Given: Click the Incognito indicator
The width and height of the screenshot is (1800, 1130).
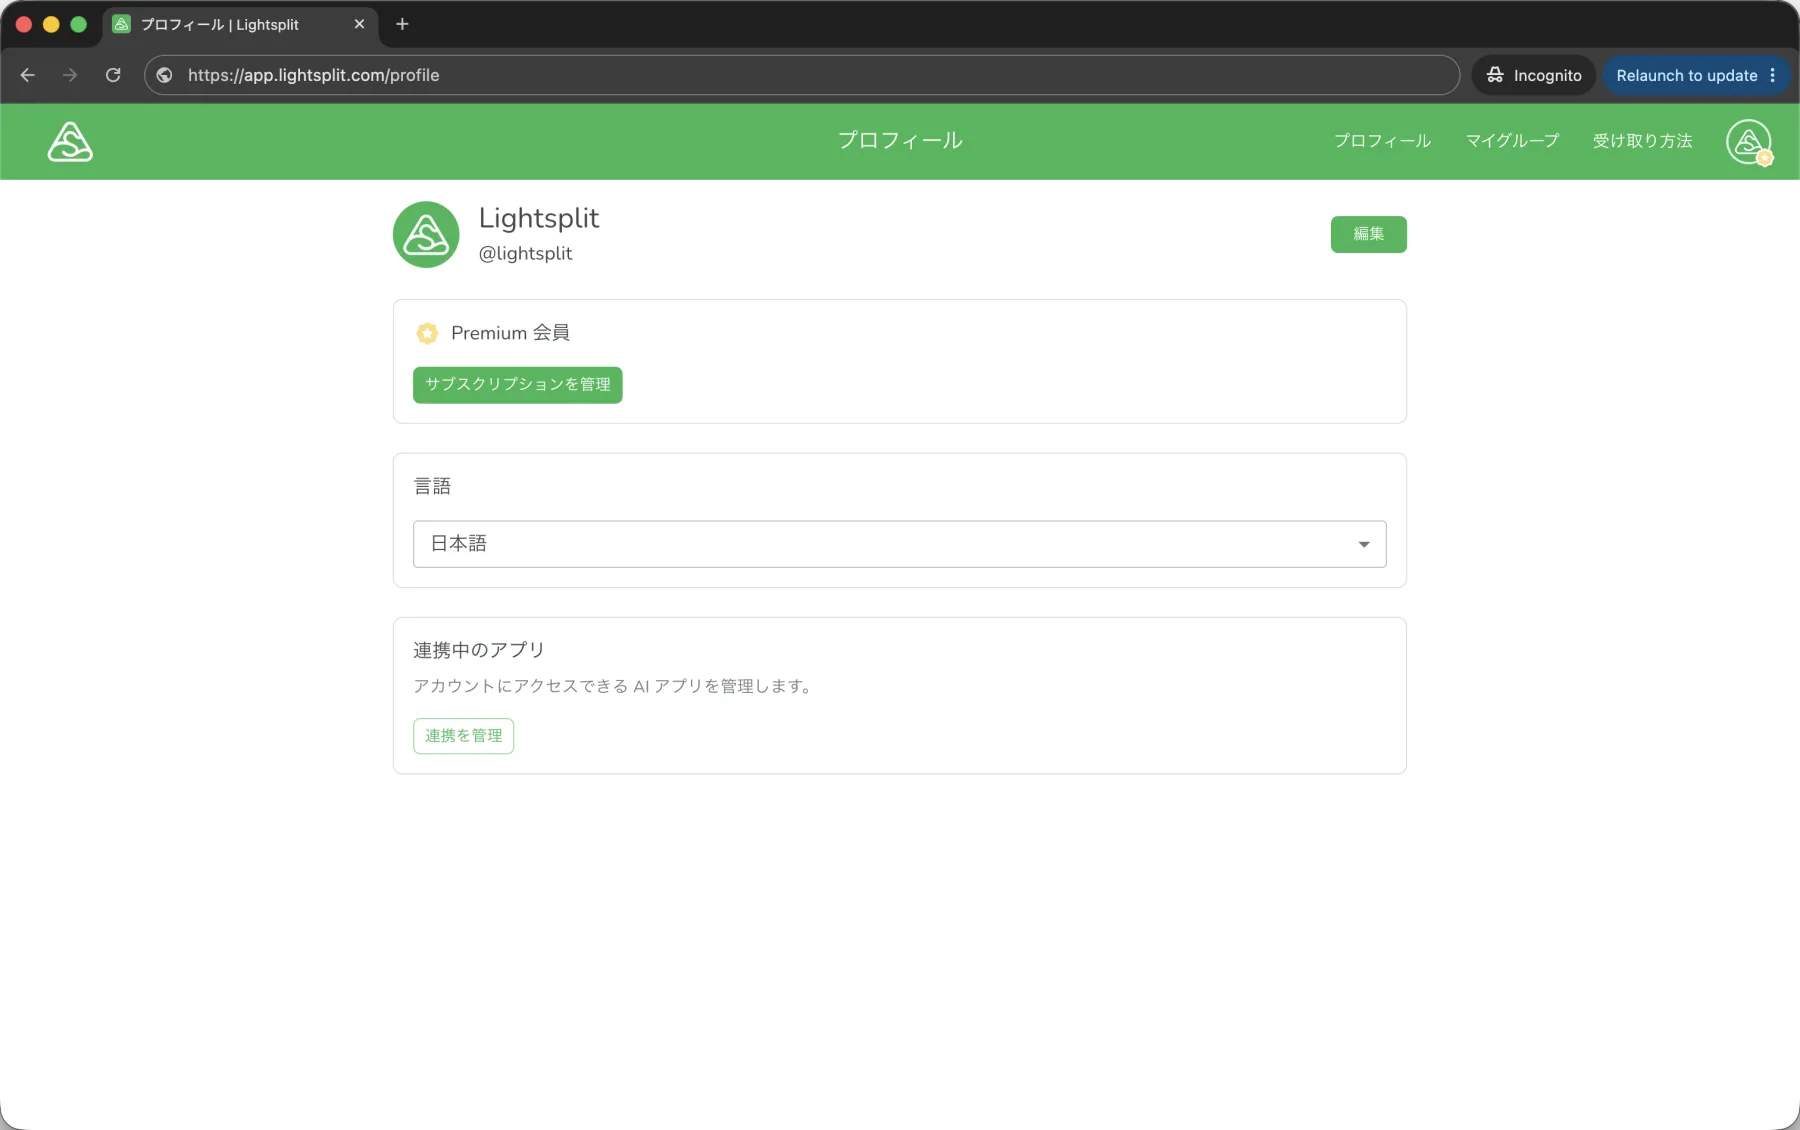Looking at the screenshot, I should coord(1534,75).
